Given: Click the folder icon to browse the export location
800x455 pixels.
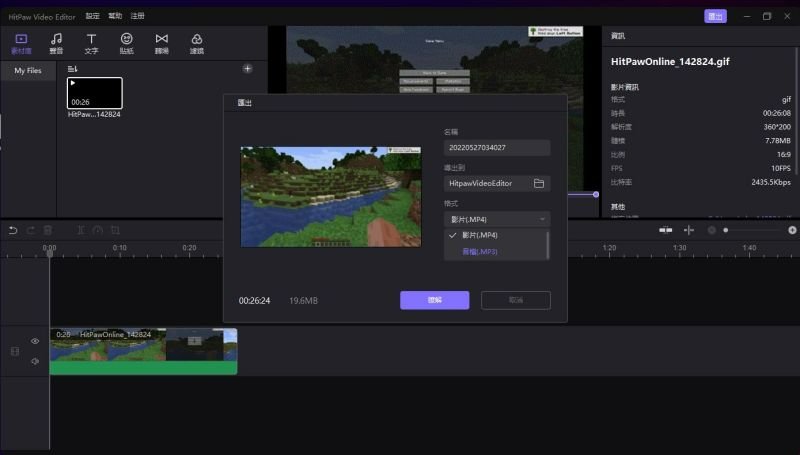Looking at the screenshot, I should (x=539, y=183).
